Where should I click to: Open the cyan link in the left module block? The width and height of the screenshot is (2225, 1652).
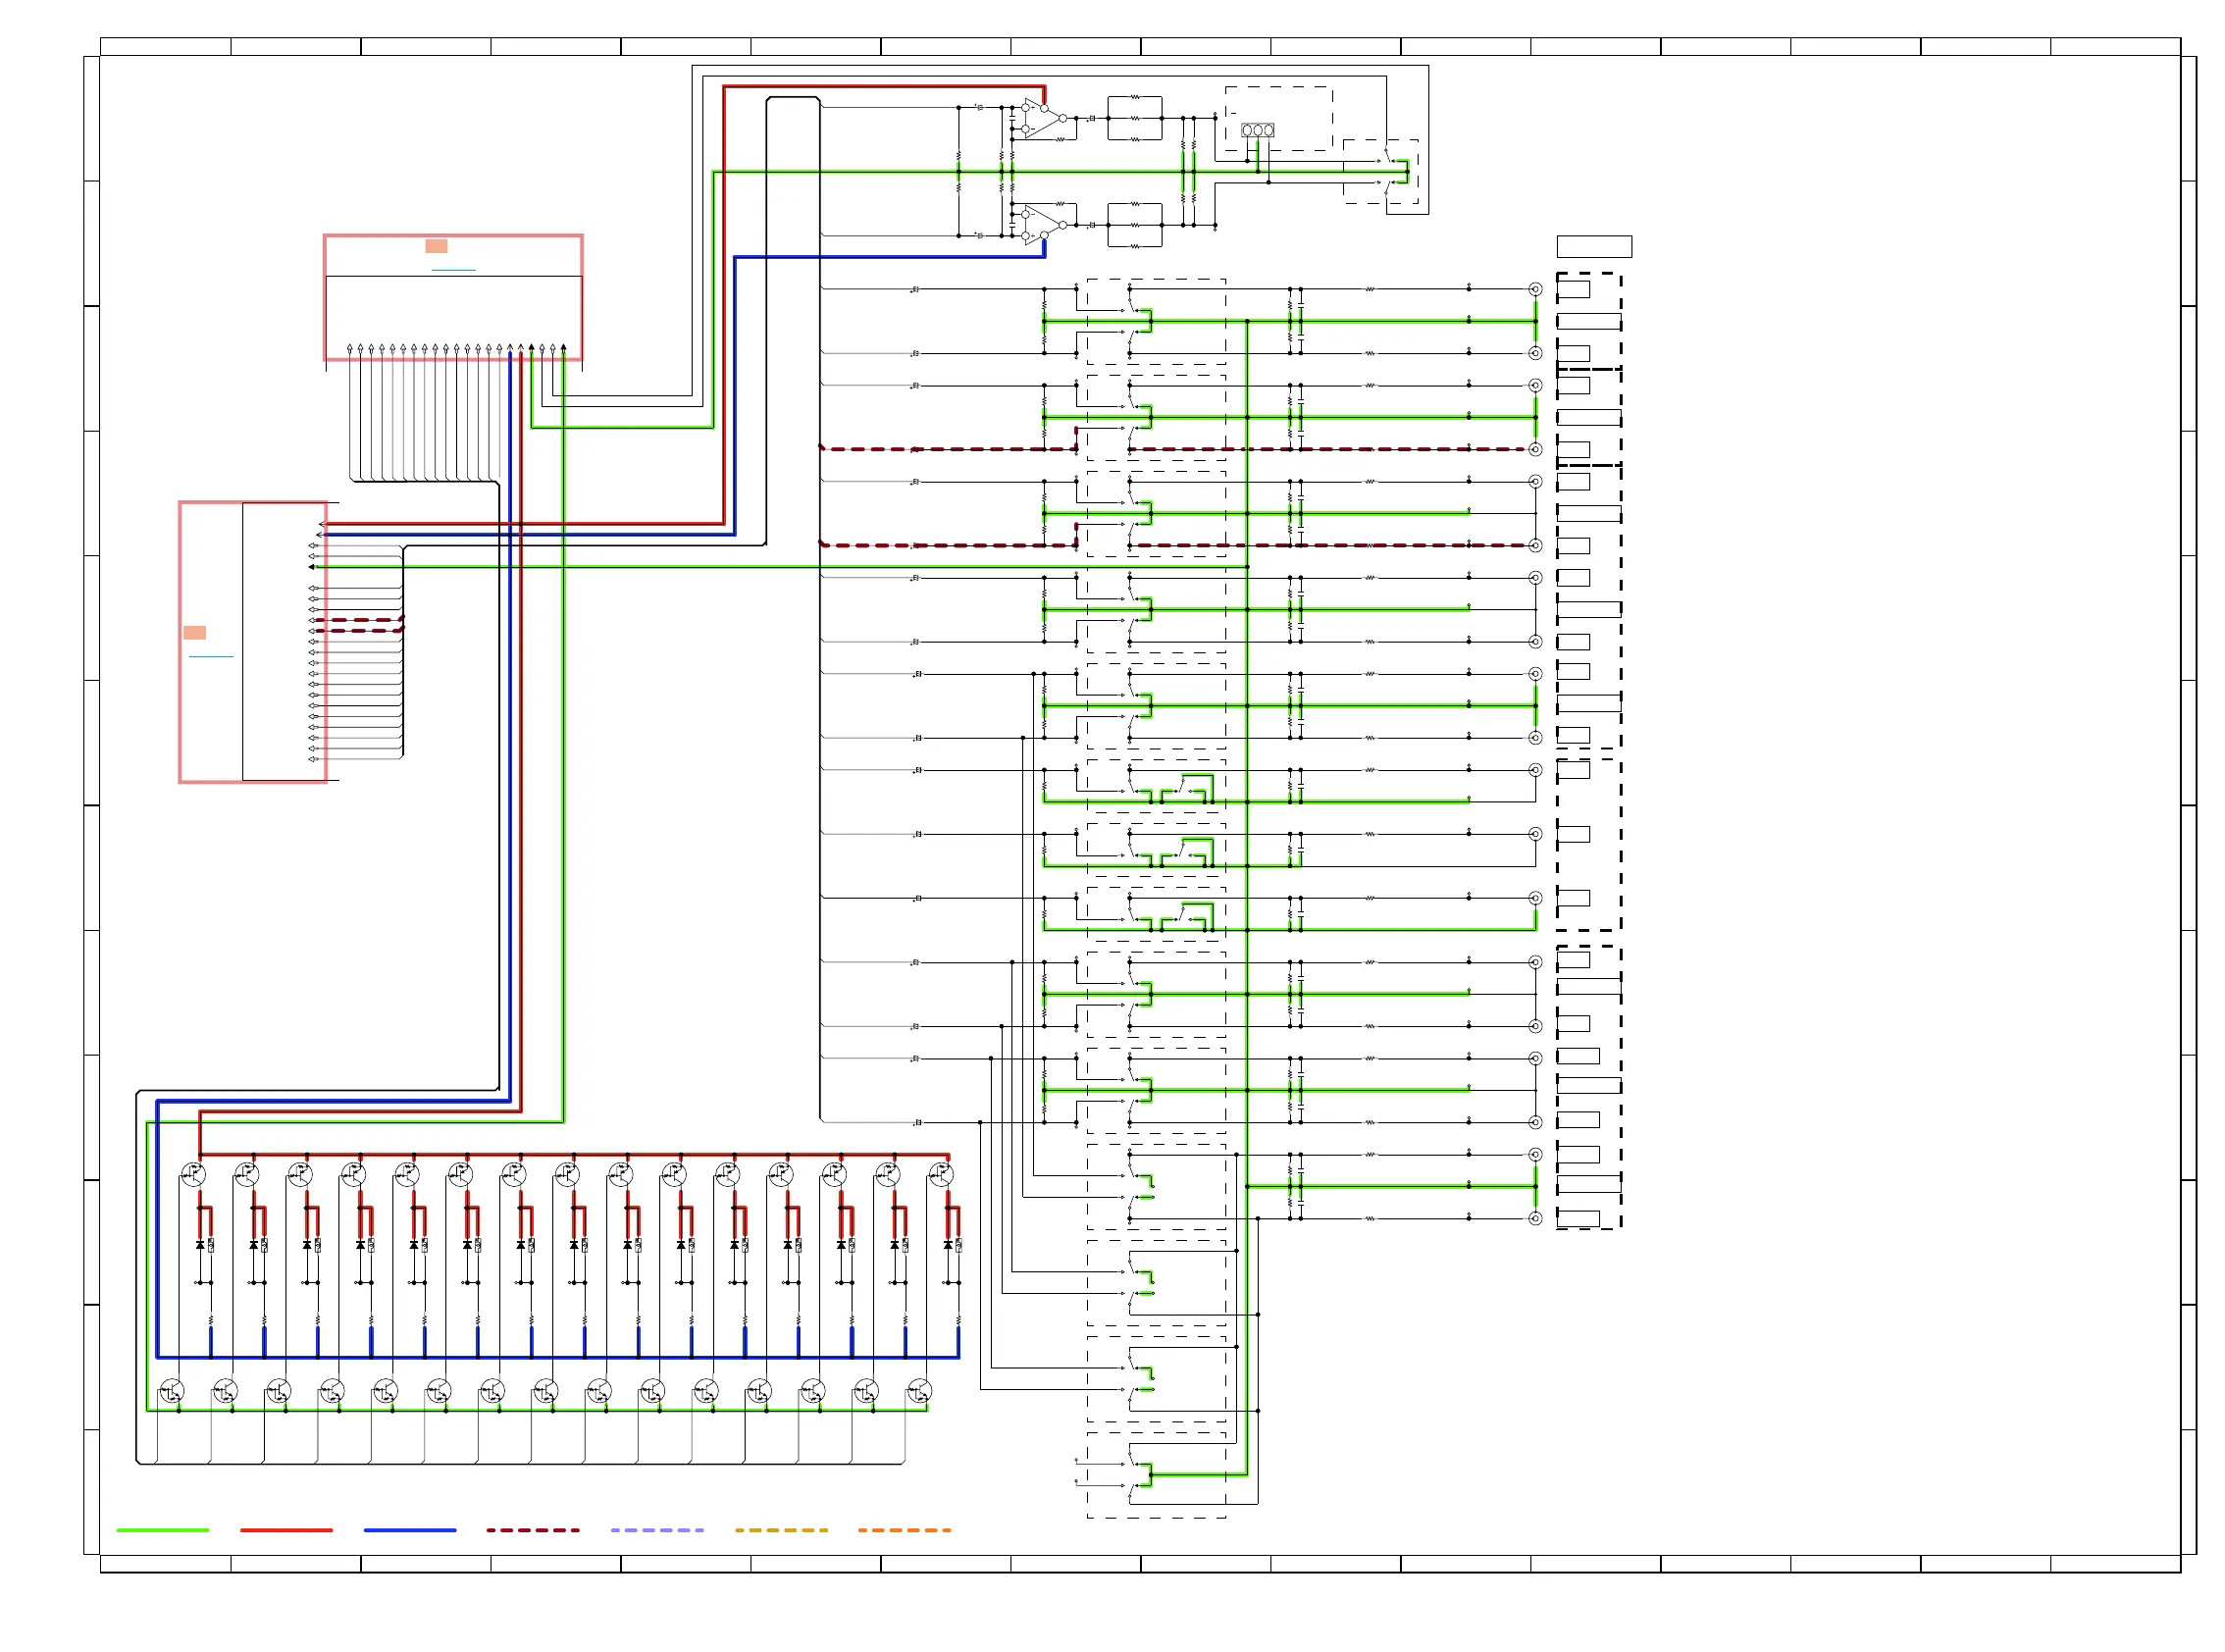[x=211, y=656]
